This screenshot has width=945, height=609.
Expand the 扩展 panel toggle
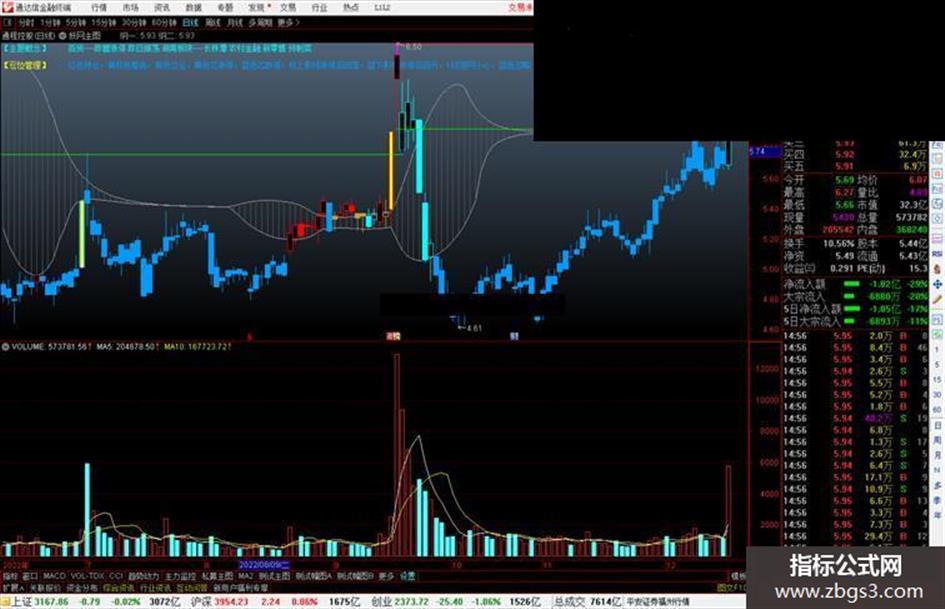tap(13, 587)
